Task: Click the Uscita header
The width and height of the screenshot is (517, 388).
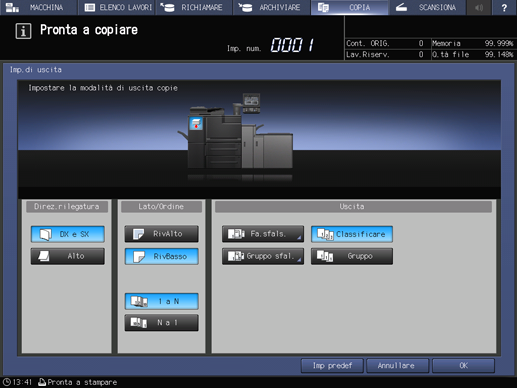Action: click(x=353, y=207)
